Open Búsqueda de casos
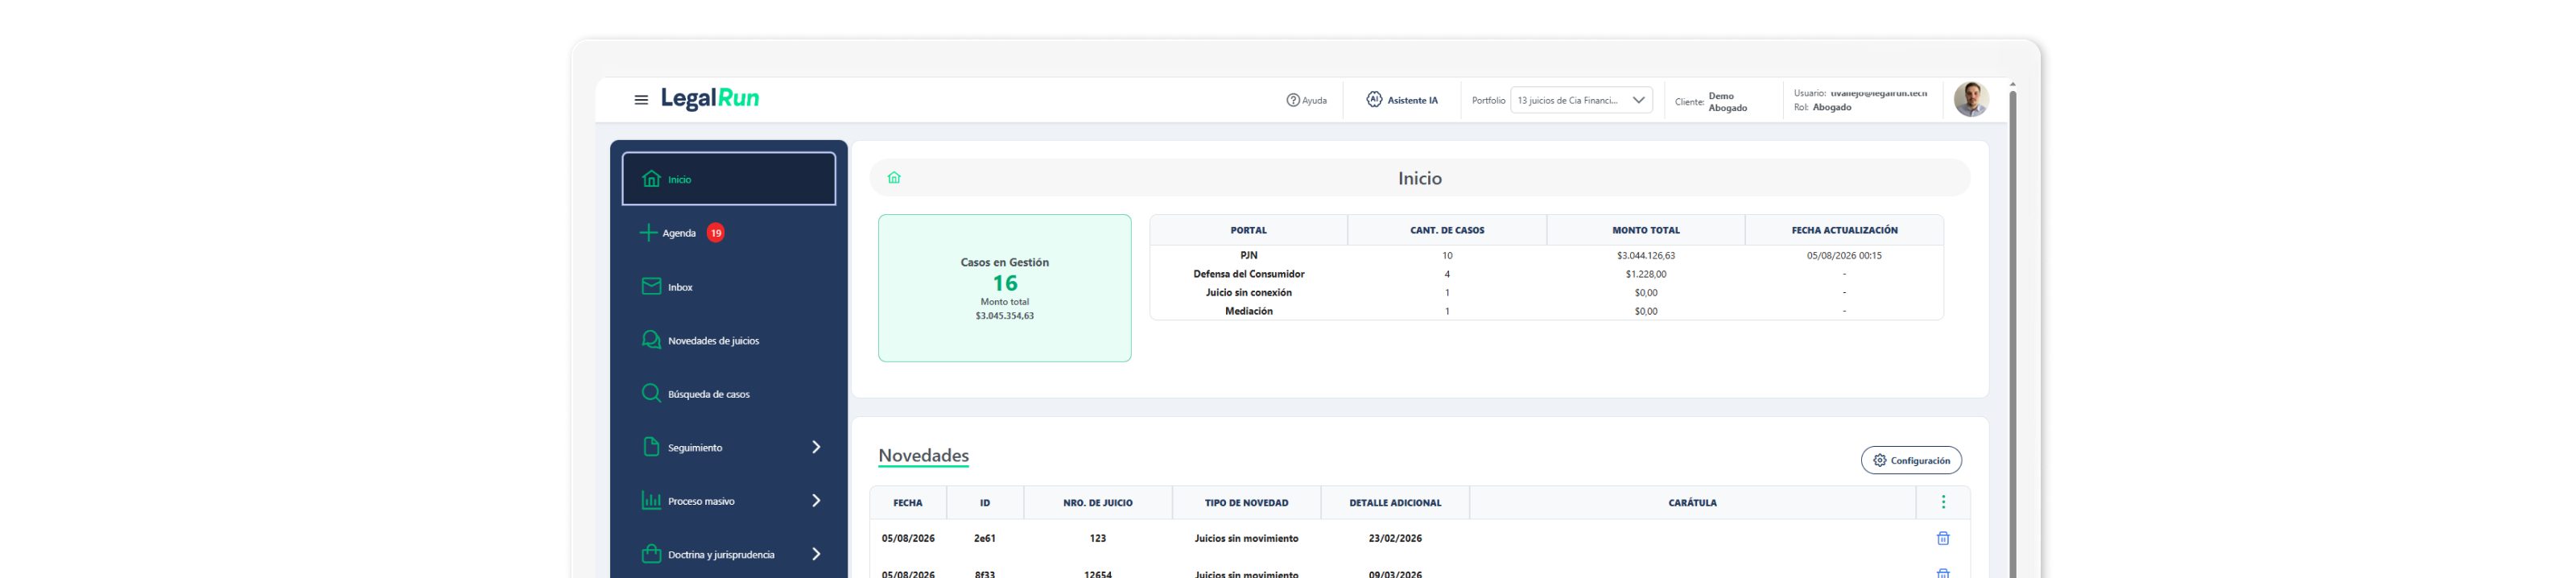This screenshot has width=2576, height=578. click(729, 394)
